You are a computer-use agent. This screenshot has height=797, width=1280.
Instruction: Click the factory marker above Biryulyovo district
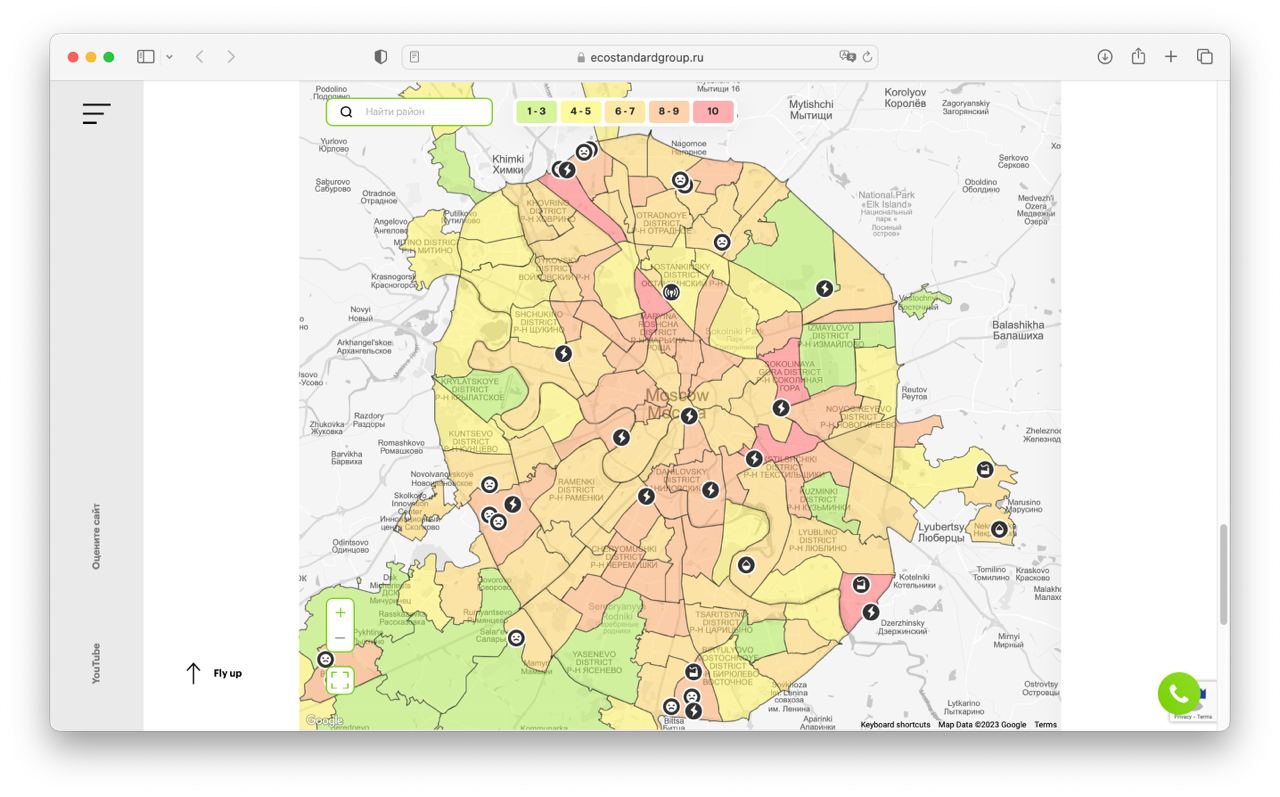click(x=692, y=671)
